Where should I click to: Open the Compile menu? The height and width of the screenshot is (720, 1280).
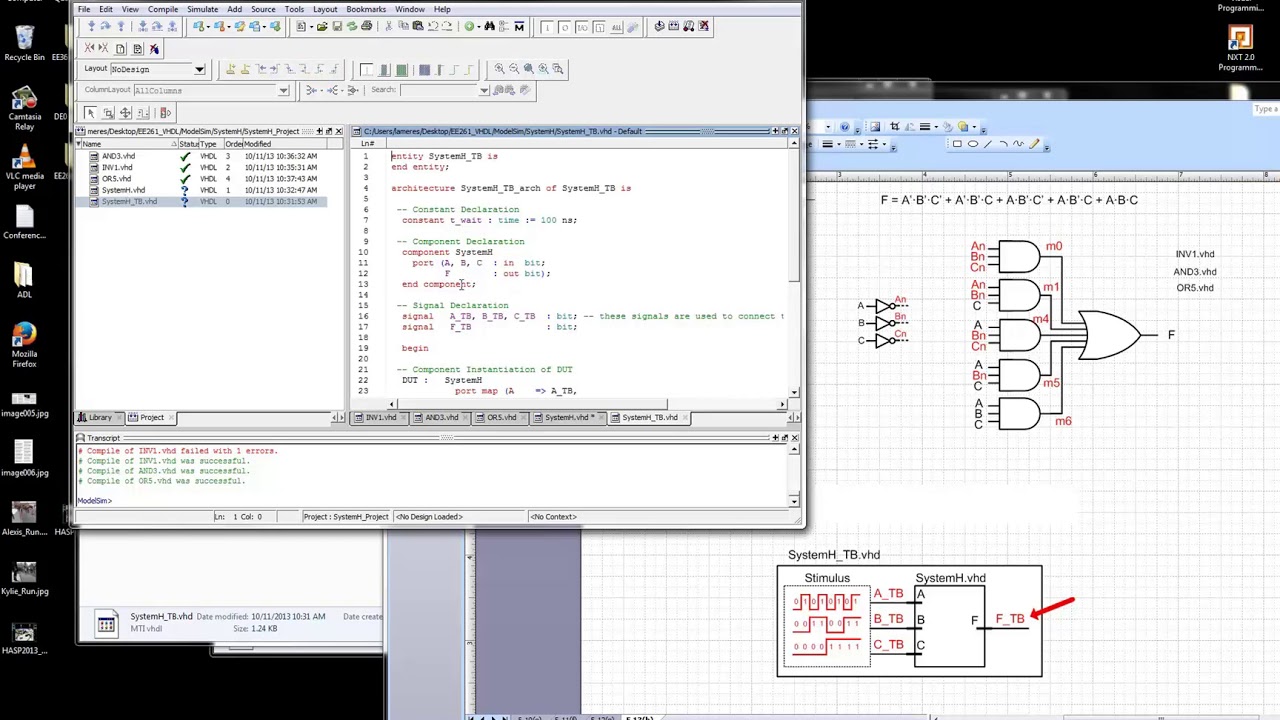point(163,9)
